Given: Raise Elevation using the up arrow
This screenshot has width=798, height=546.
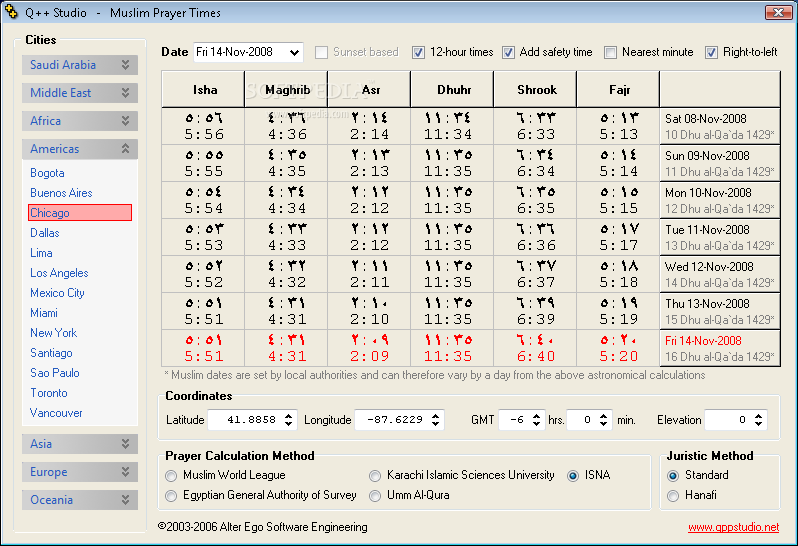Looking at the screenshot, I should (x=758, y=416).
